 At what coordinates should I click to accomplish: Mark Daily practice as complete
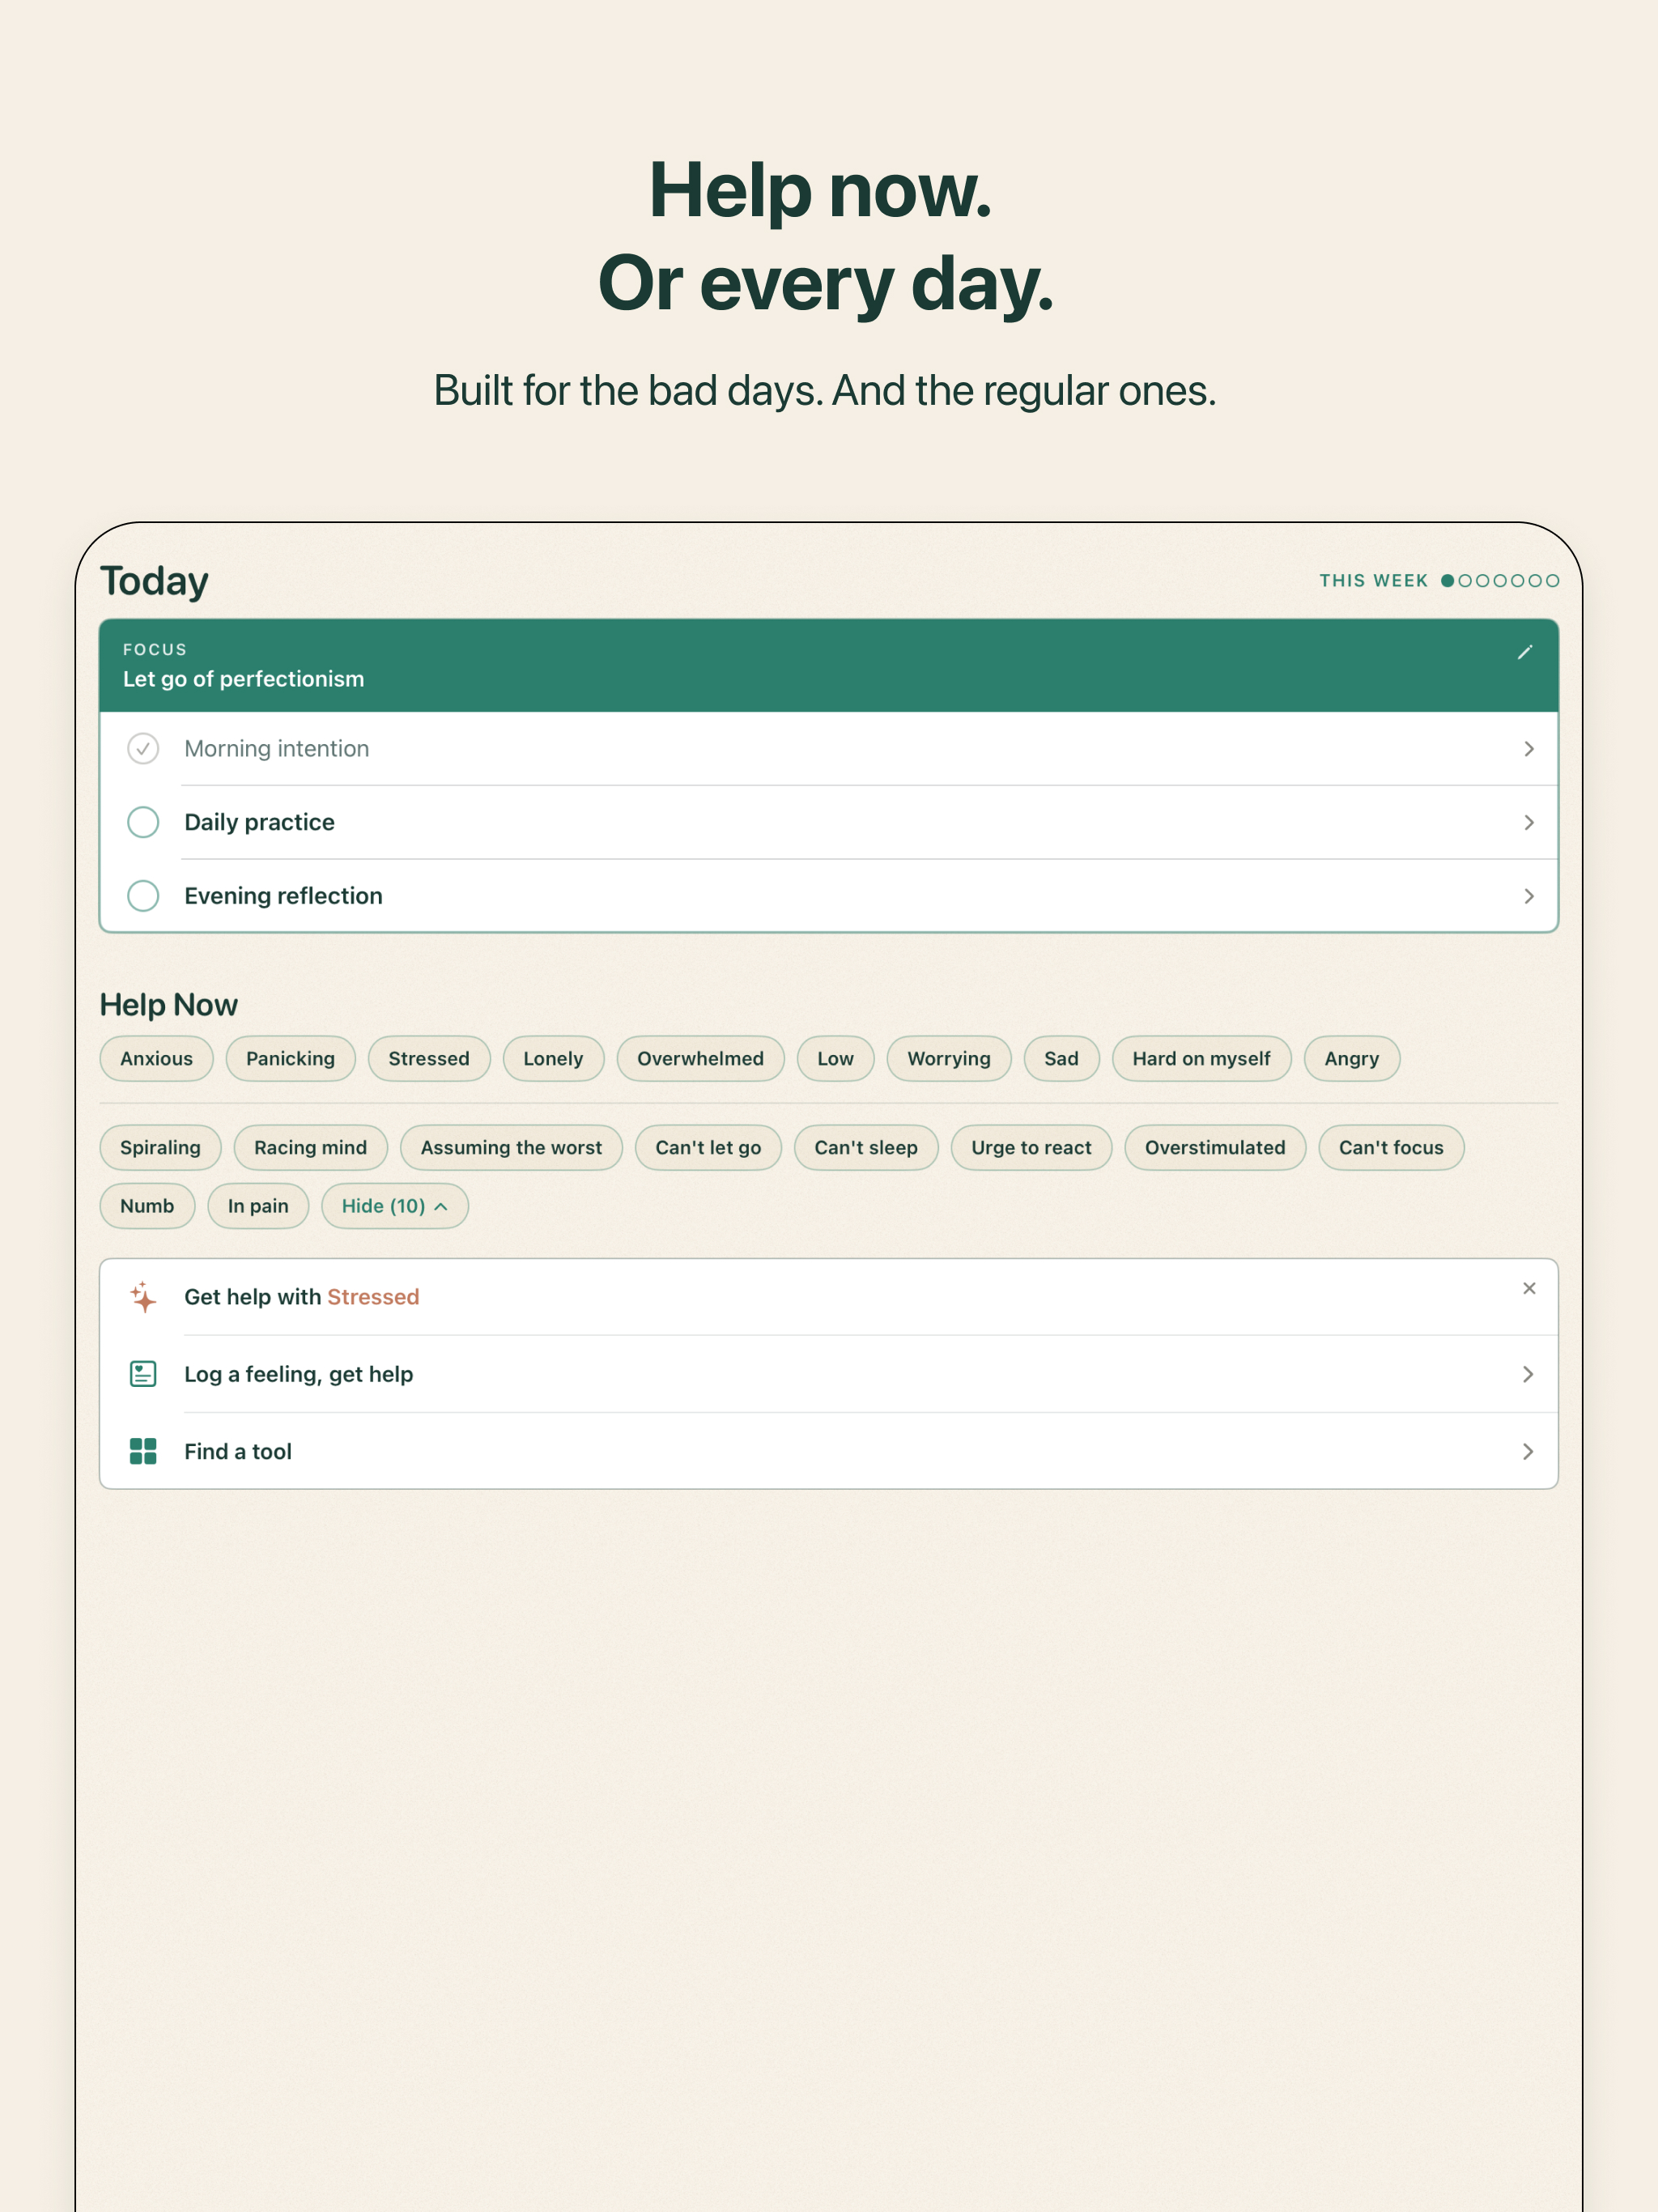(143, 822)
